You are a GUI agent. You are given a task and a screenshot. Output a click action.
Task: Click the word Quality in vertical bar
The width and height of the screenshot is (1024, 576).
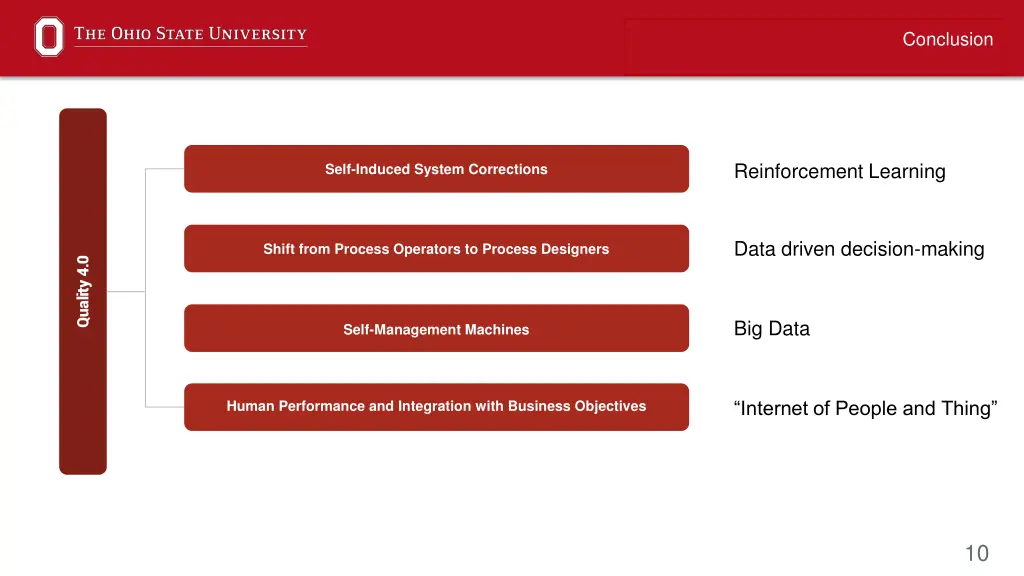click(x=83, y=304)
